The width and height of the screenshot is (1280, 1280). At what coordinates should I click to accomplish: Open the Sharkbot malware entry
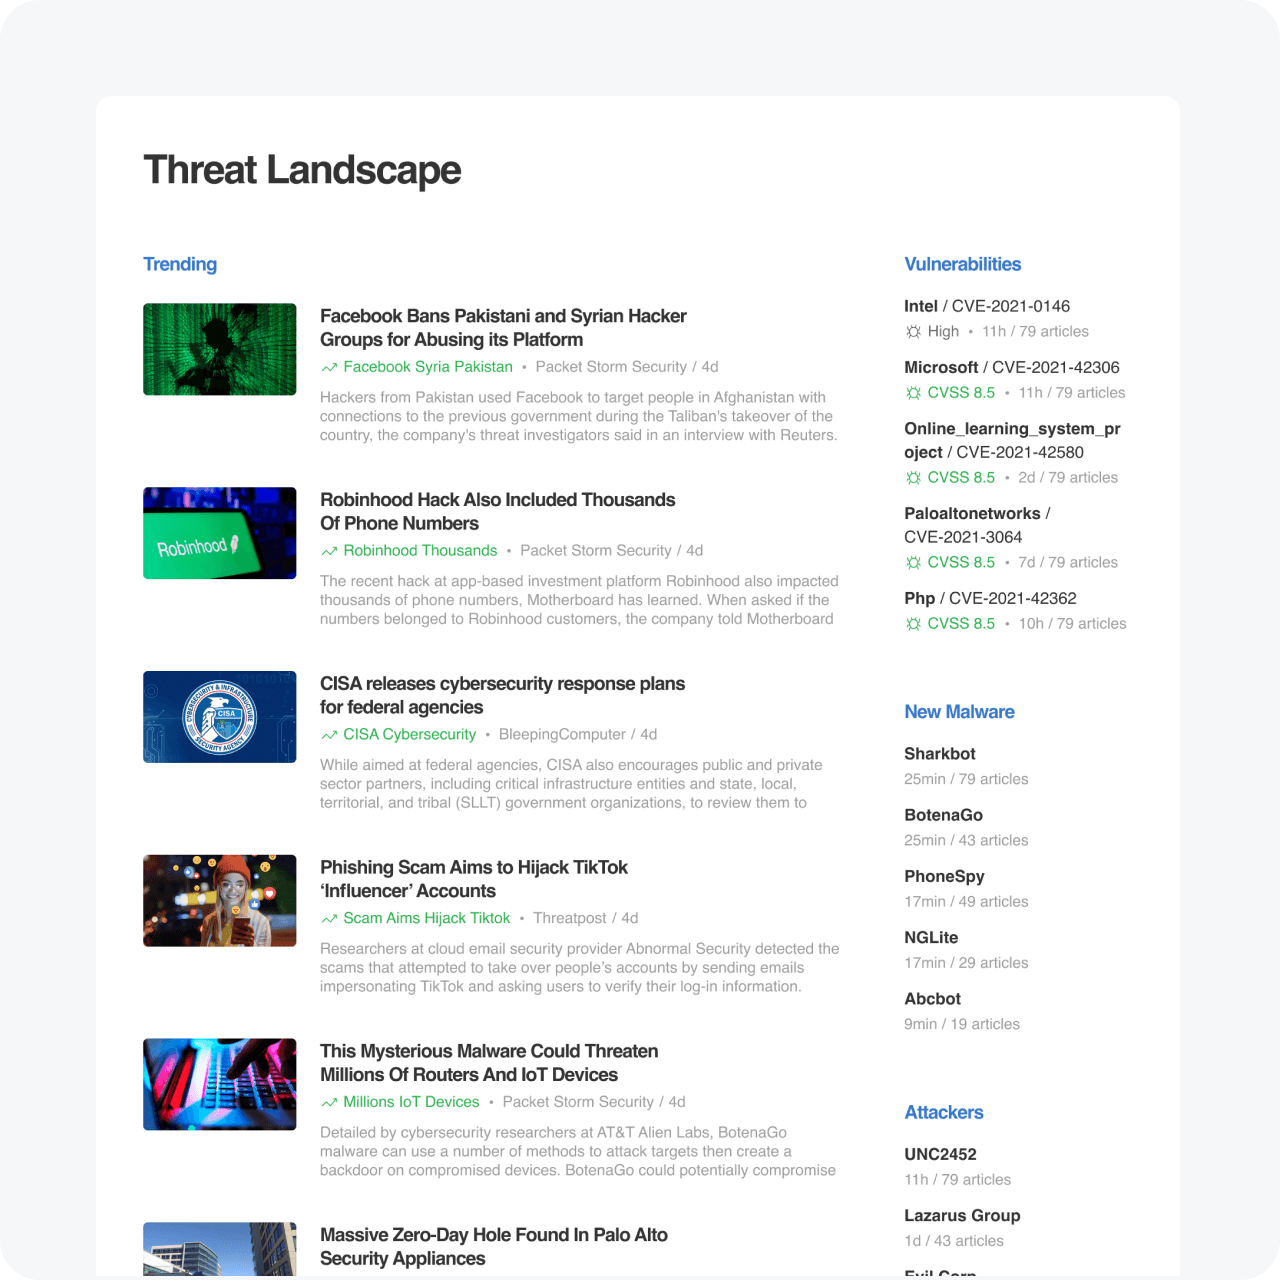[x=940, y=754]
